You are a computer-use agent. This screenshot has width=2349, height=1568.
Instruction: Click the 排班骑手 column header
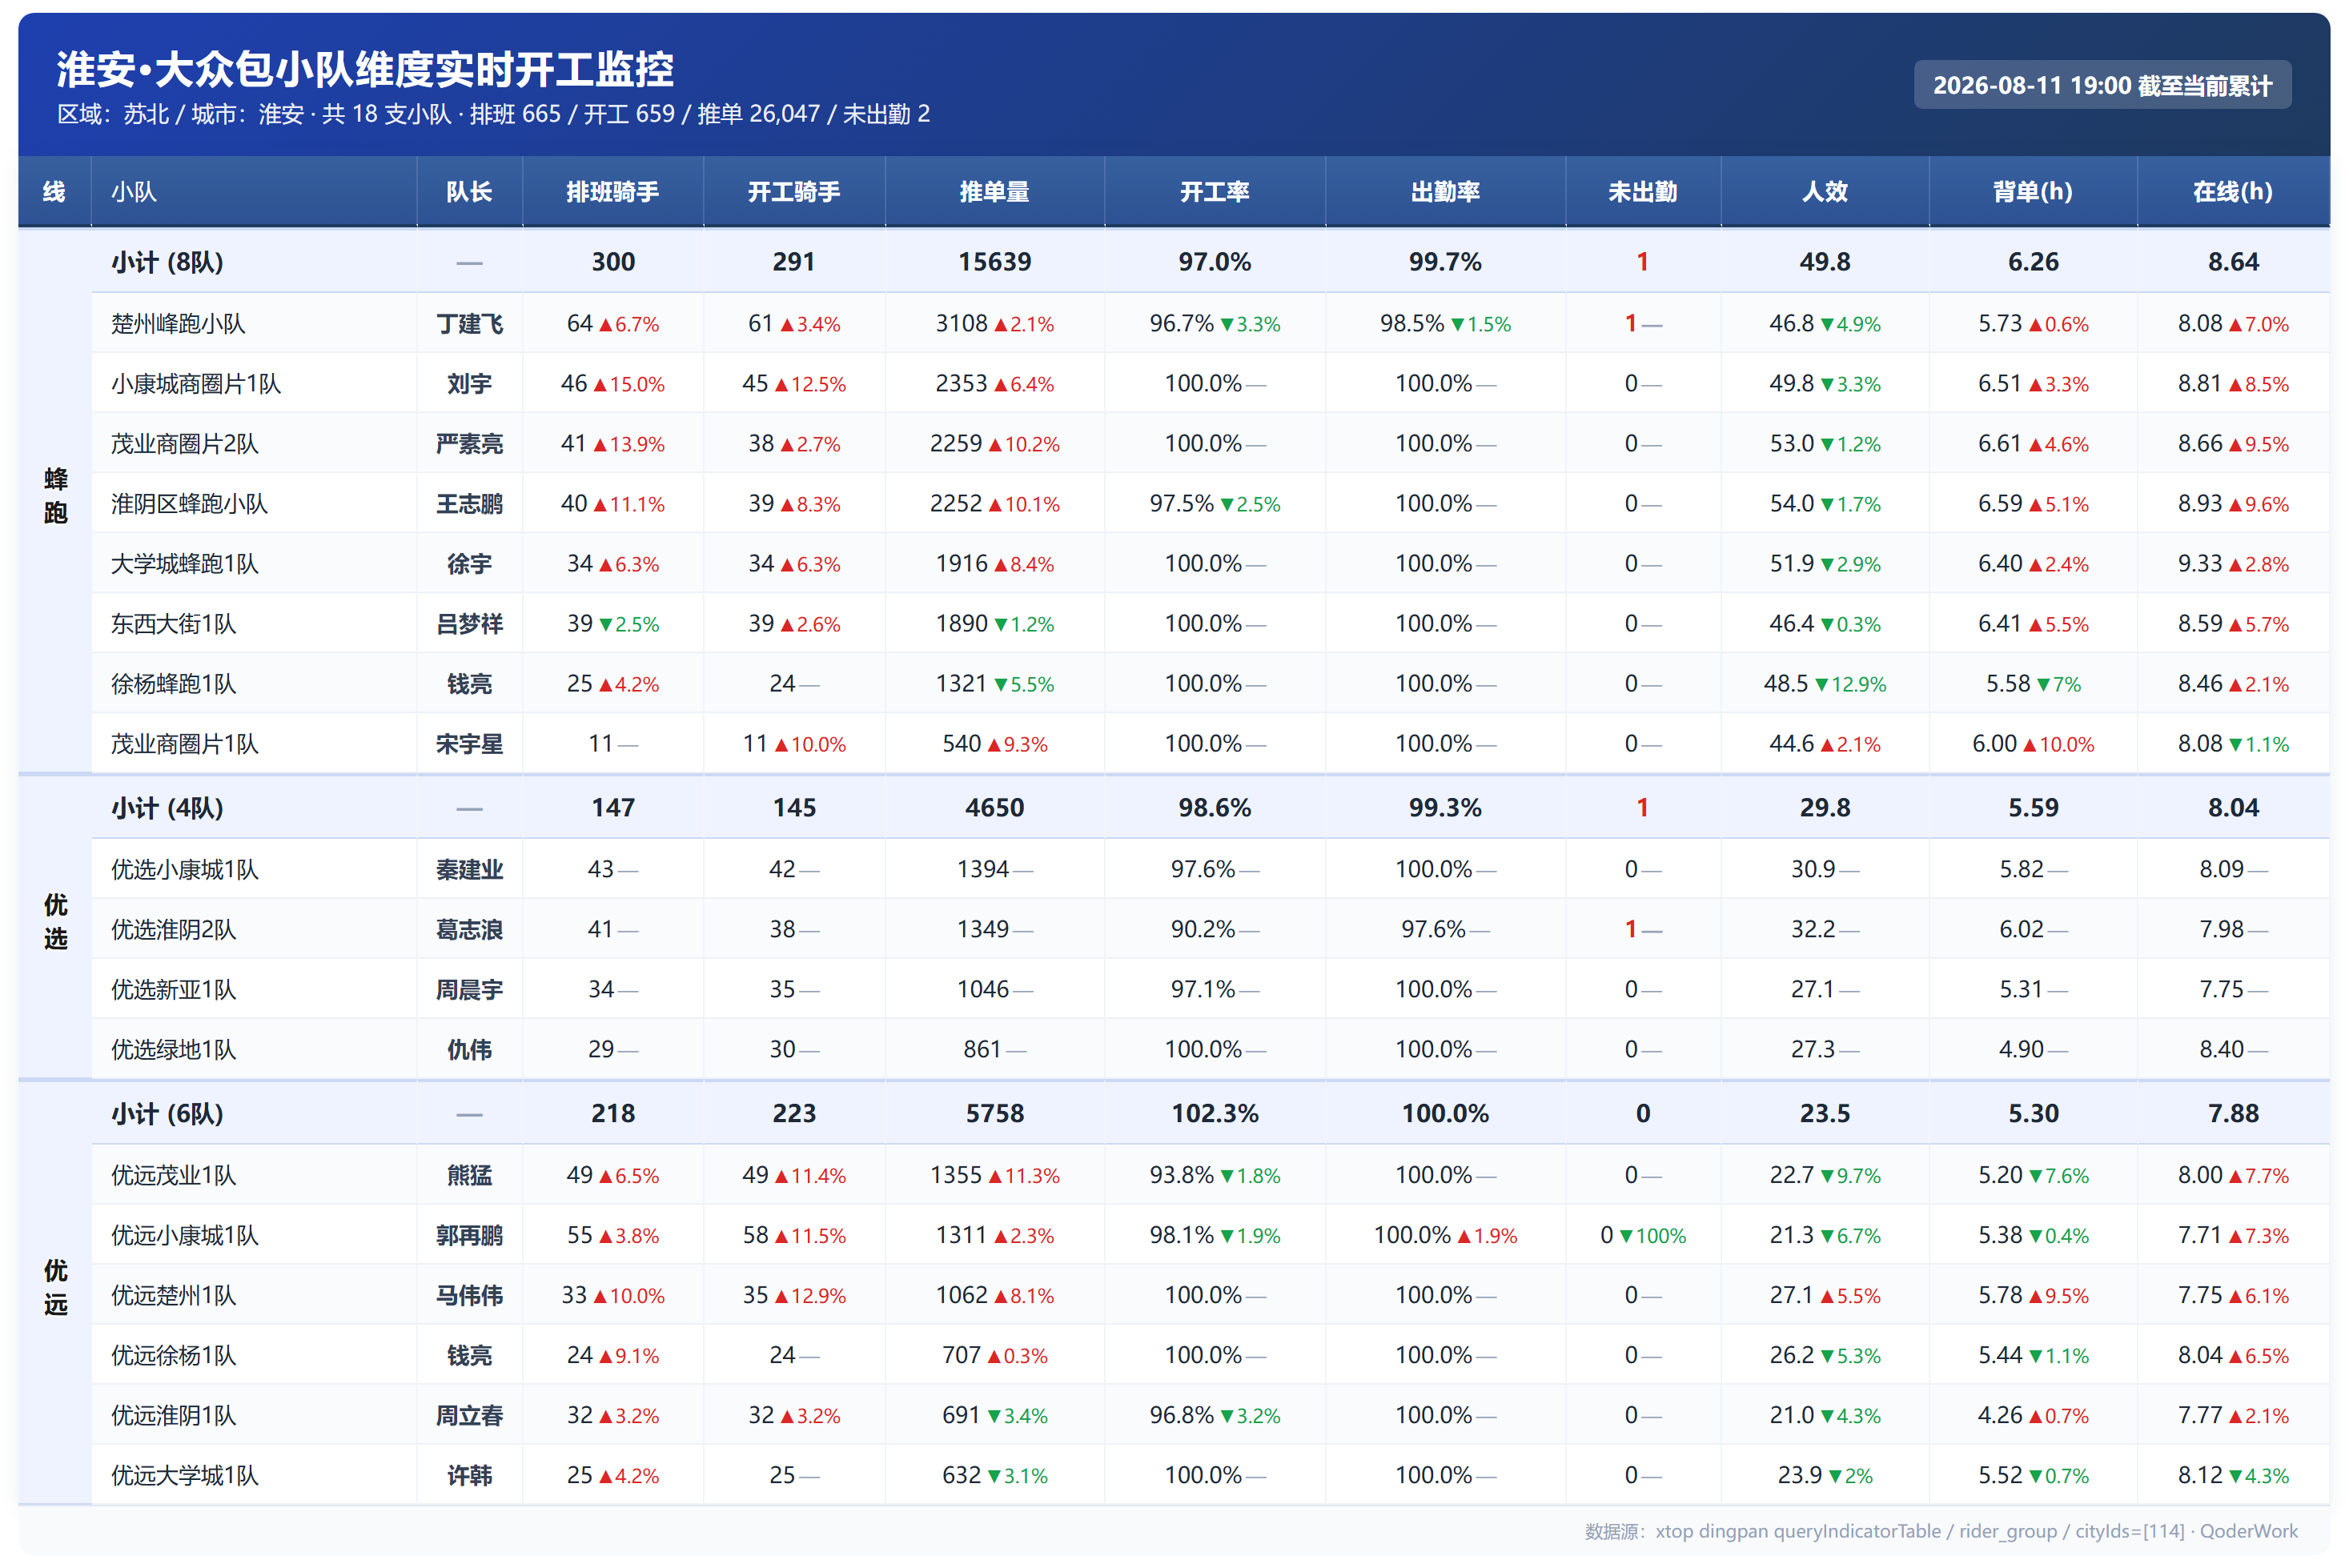click(x=612, y=191)
